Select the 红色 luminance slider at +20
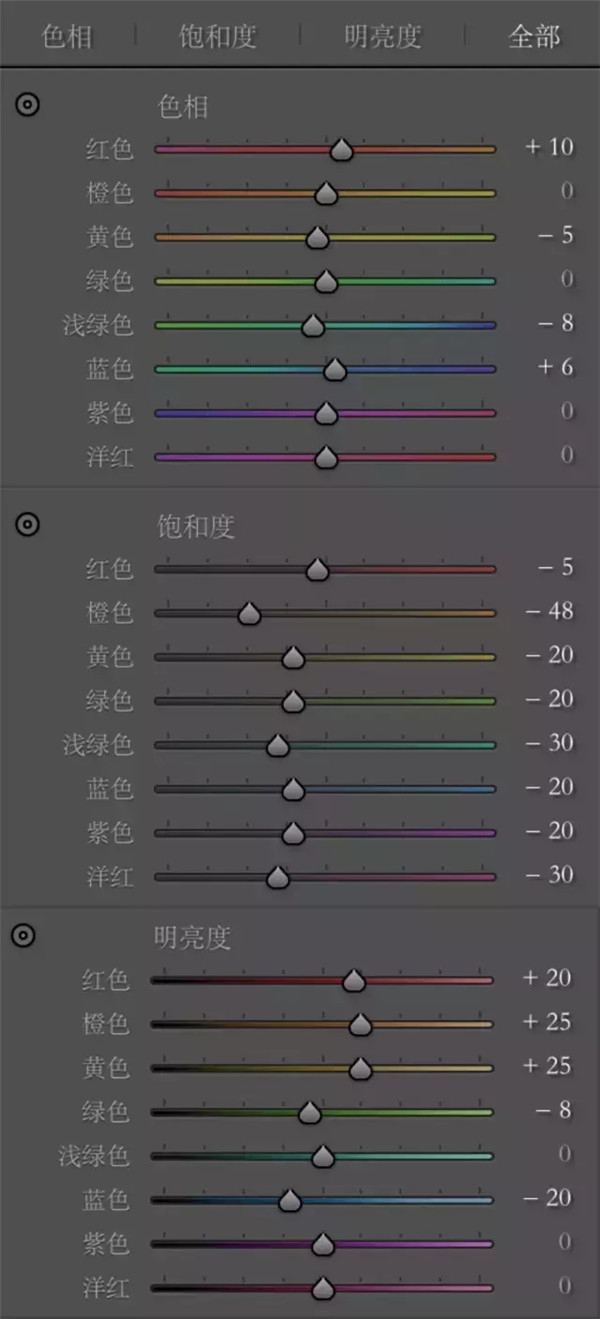Screen dimensions: 600x1319 pos(355,982)
